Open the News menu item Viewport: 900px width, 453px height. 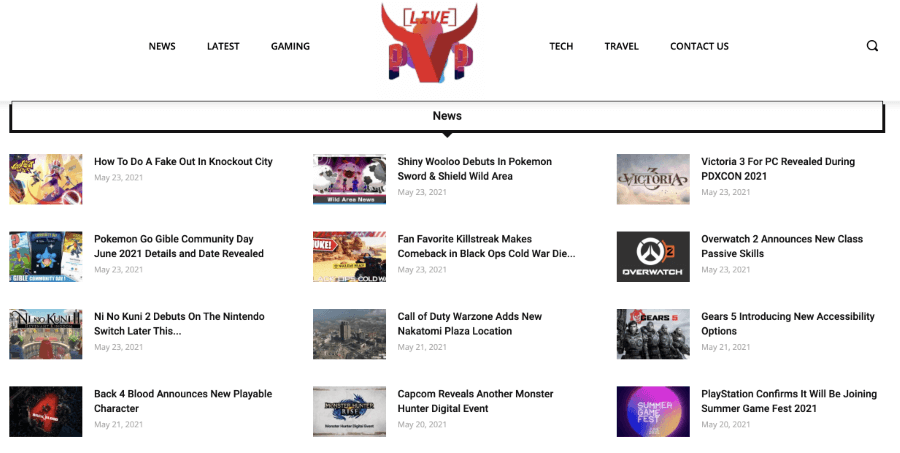162,46
